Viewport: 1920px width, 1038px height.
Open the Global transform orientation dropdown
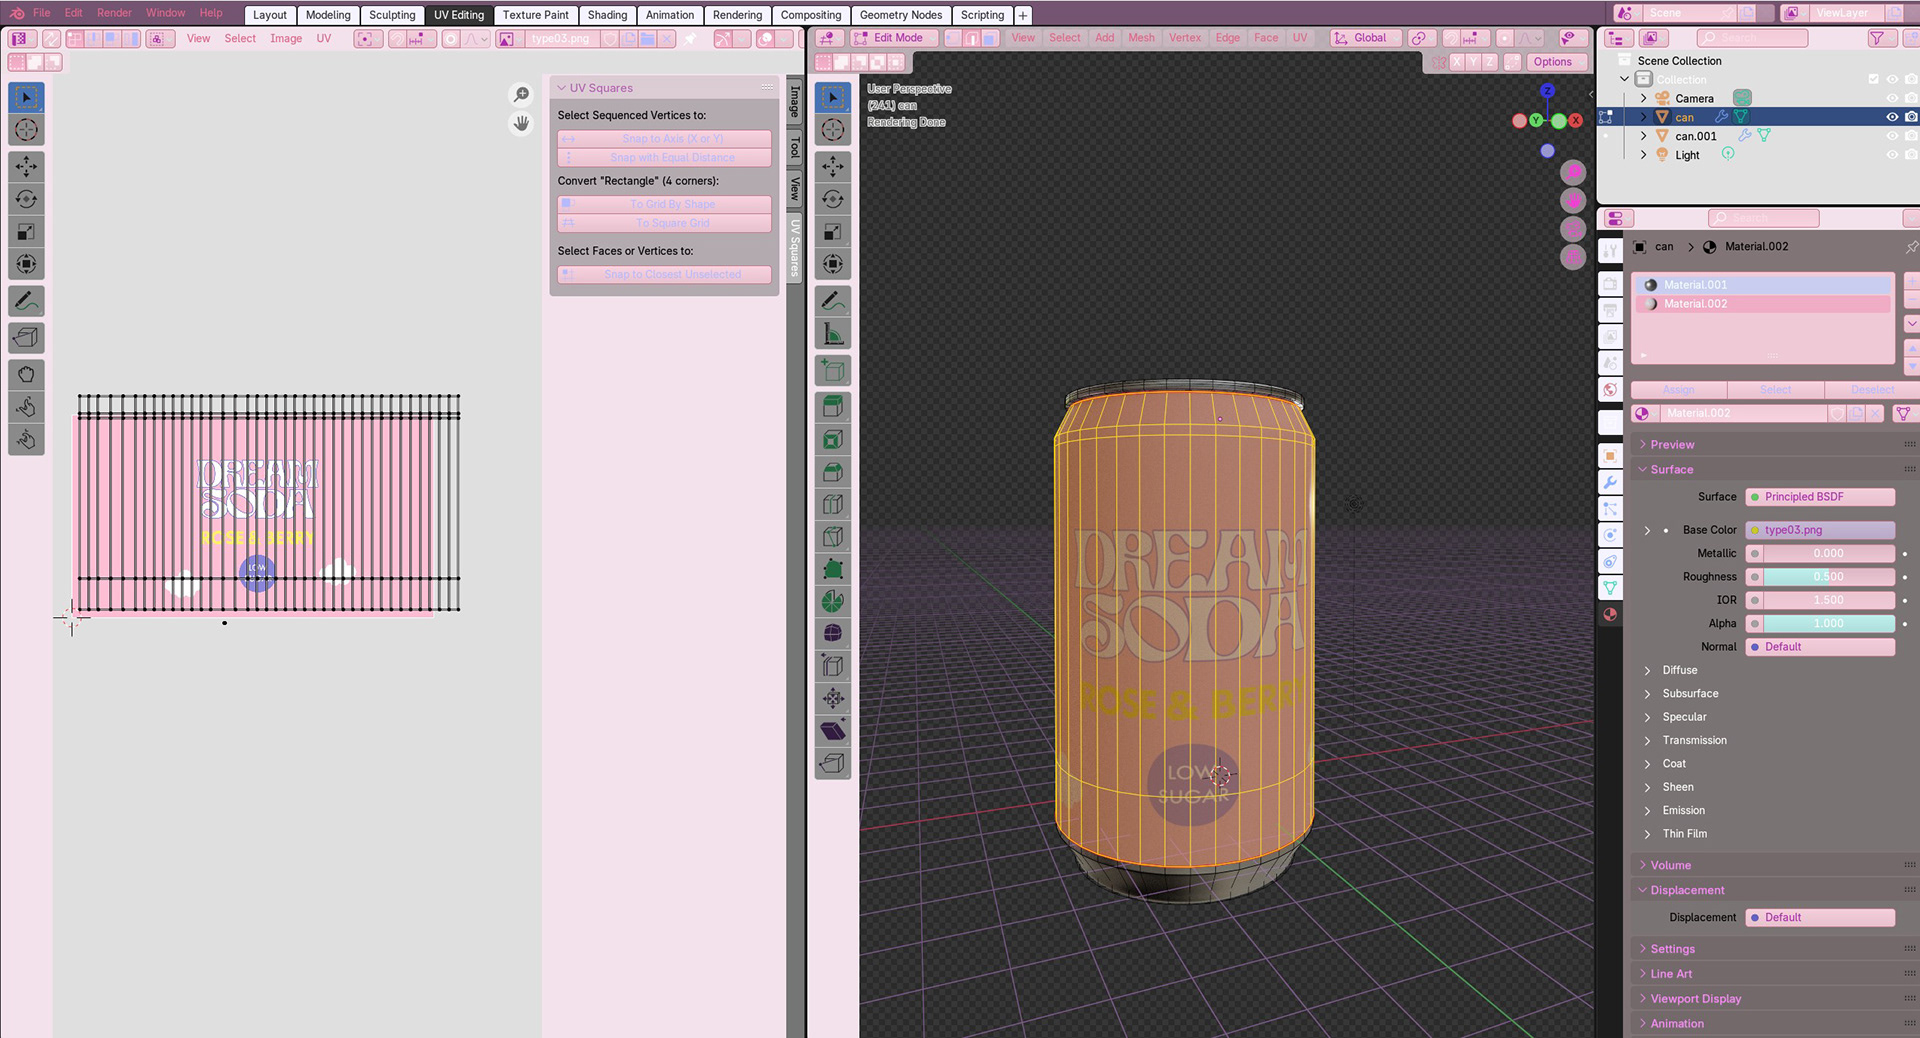coord(1368,38)
